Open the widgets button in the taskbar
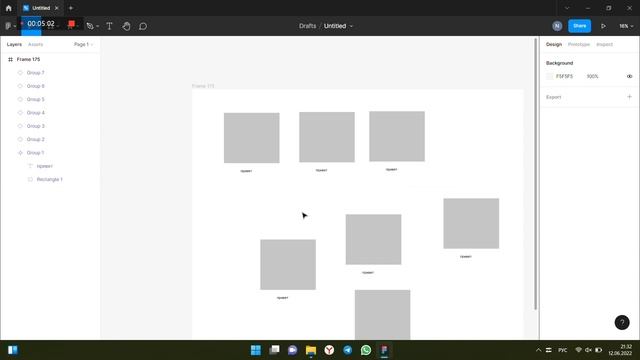The width and height of the screenshot is (640, 360). (13, 350)
